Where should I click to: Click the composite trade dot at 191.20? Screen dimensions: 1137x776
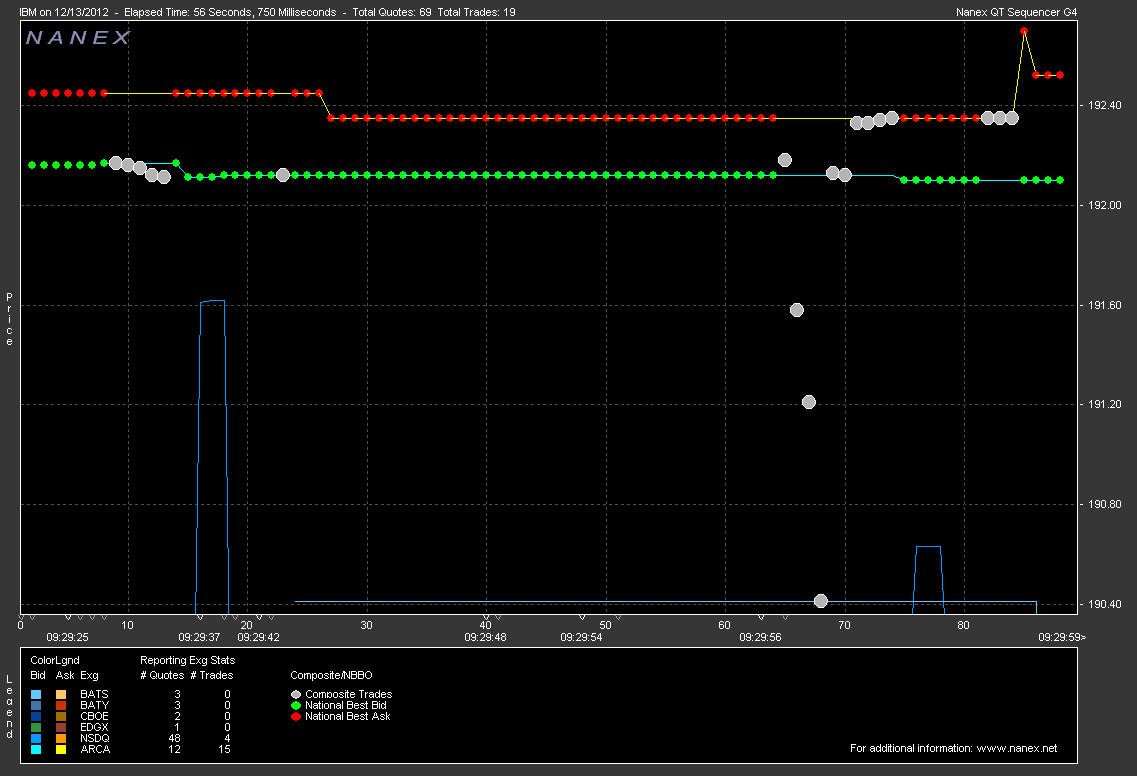(x=809, y=402)
